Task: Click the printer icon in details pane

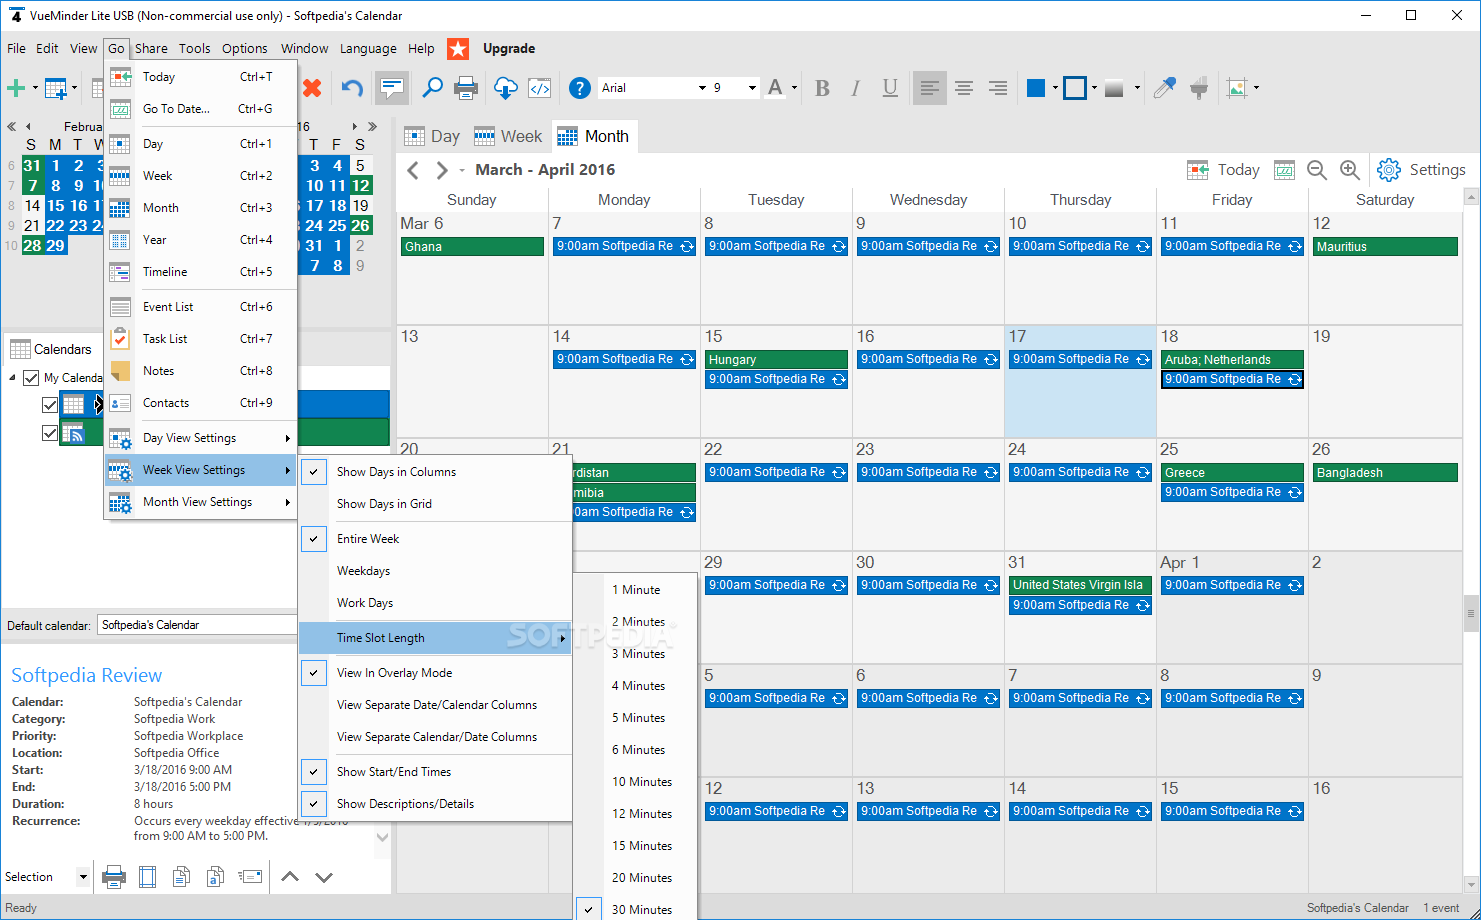Action: tap(114, 877)
